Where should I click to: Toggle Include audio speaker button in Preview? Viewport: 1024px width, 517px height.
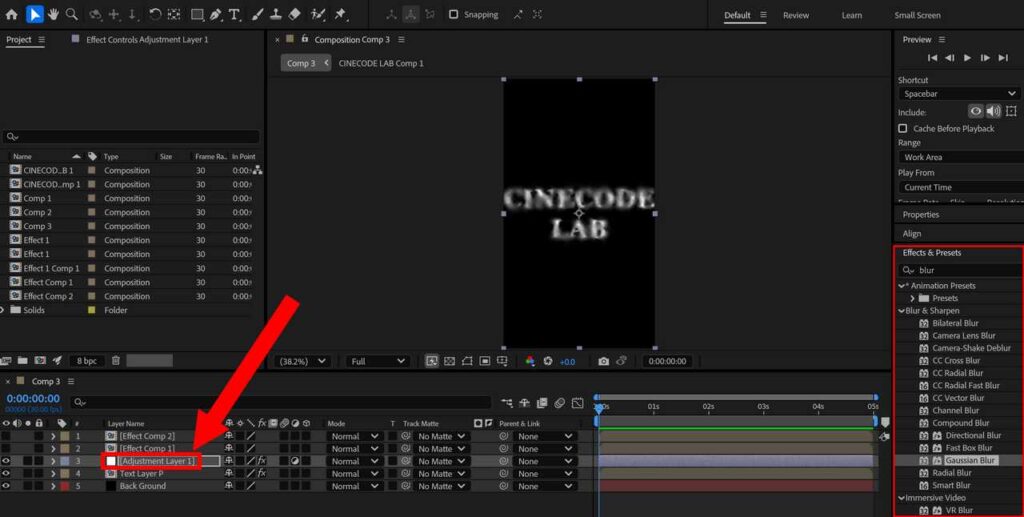pyautogui.click(x=993, y=112)
